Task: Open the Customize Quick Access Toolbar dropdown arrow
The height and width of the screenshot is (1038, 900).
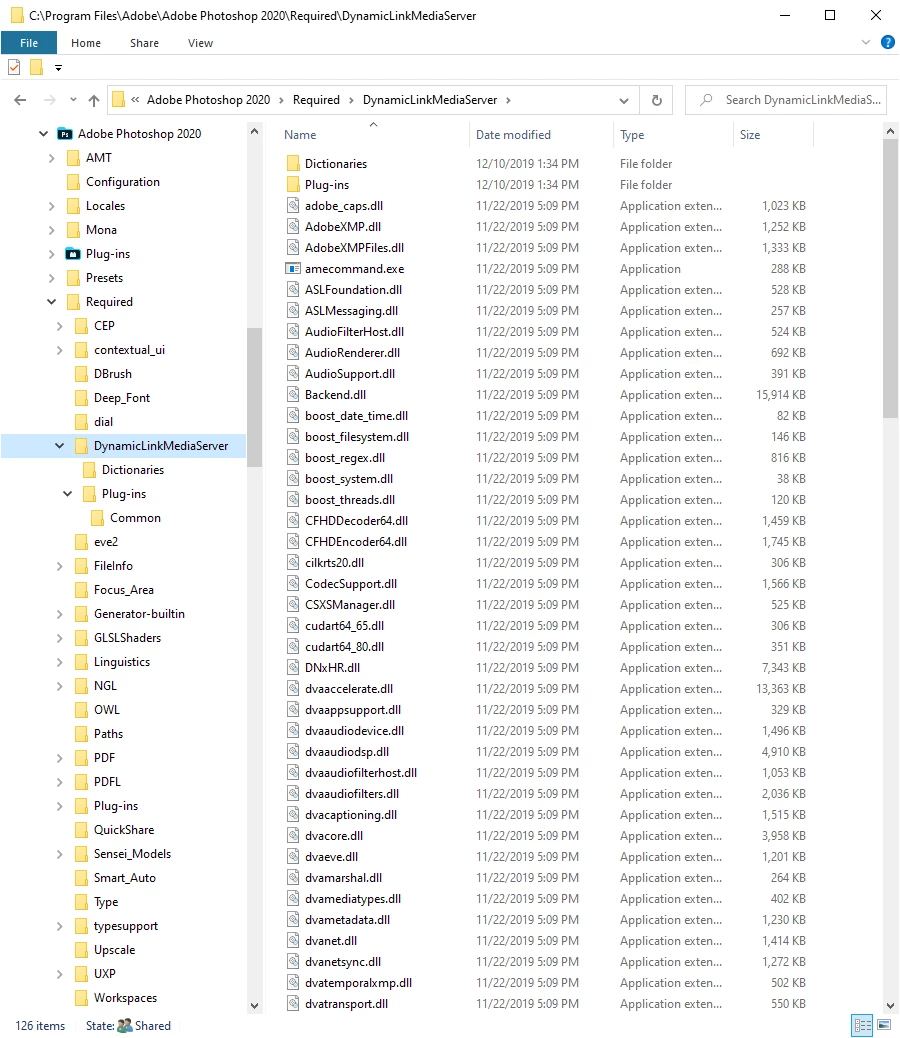Action: [58, 68]
